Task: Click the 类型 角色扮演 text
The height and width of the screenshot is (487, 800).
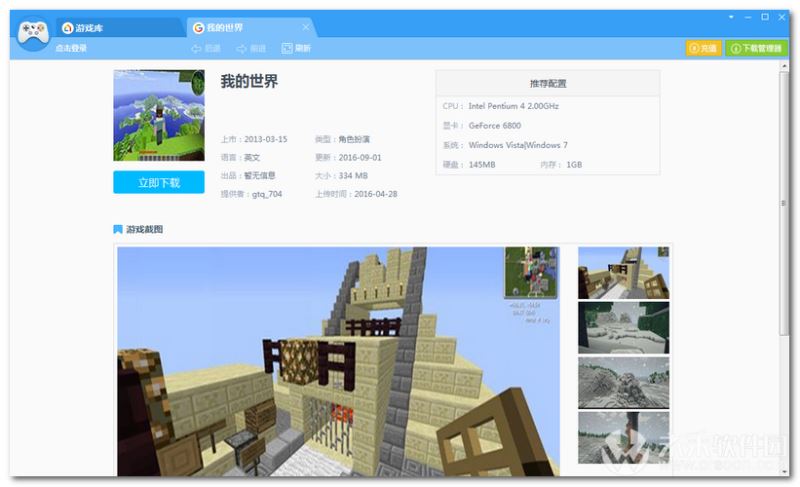Action: click(x=342, y=139)
